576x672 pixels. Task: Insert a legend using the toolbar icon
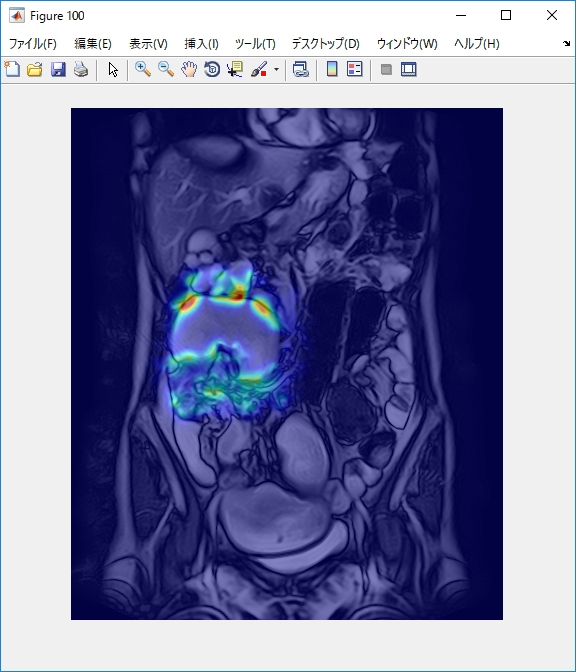355,69
